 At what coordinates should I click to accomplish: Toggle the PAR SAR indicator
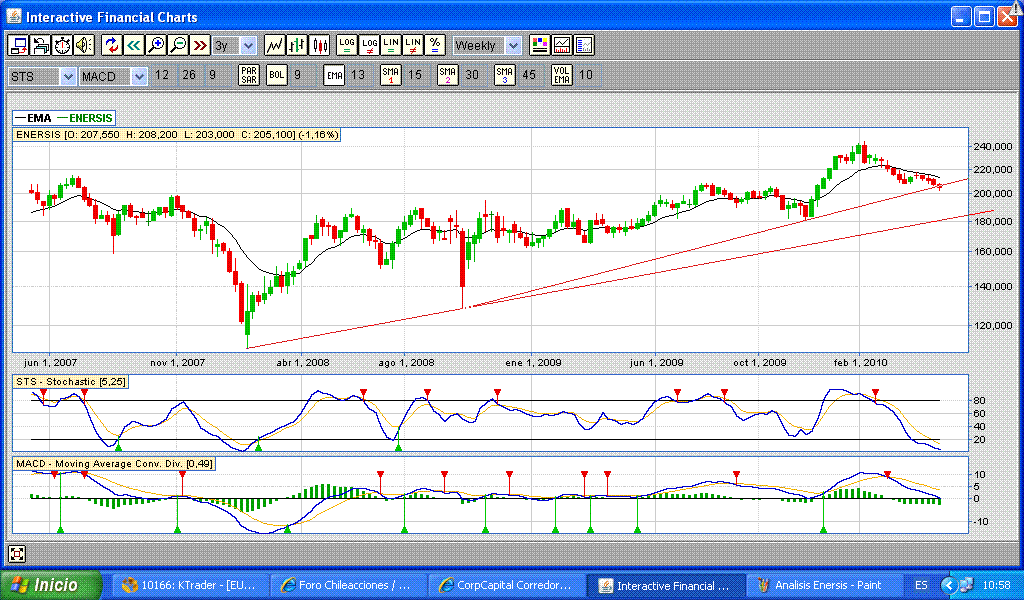tap(249, 75)
